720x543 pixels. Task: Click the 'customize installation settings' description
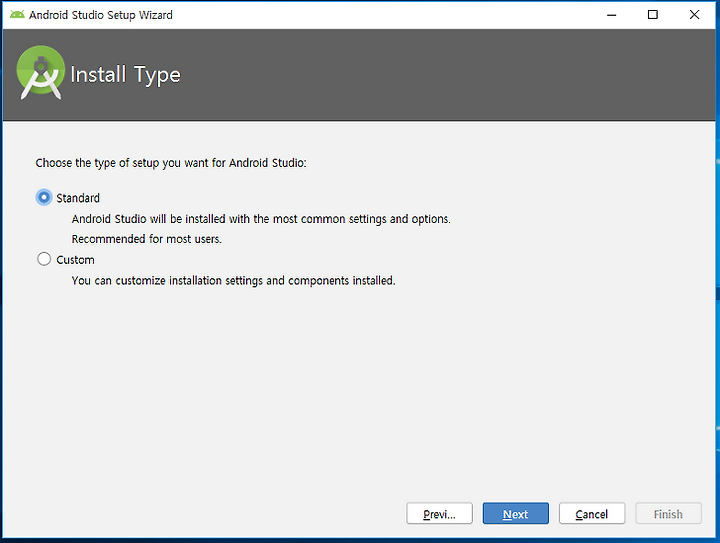[x=233, y=280]
